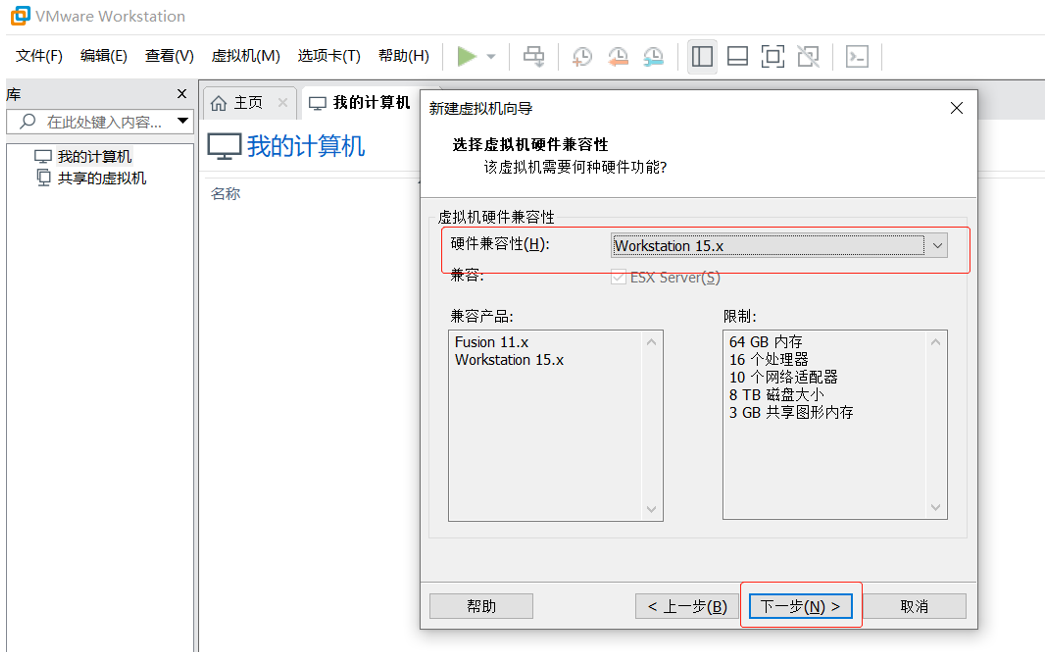Viewport: 1045px width, 652px height.
Task: Expand the library search filter dropdown arrow
Action: click(x=183, y=121)
